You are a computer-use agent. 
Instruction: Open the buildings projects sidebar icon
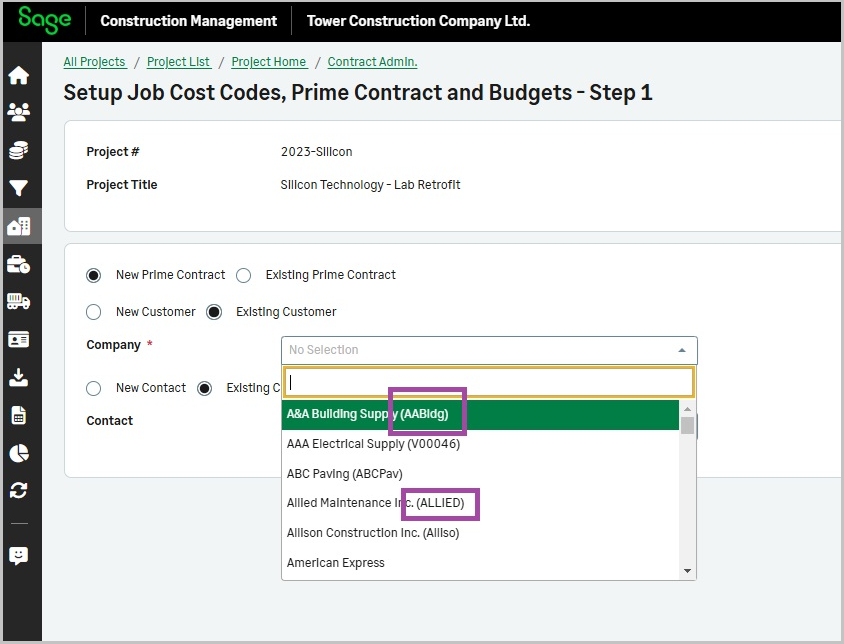(19, 226)
